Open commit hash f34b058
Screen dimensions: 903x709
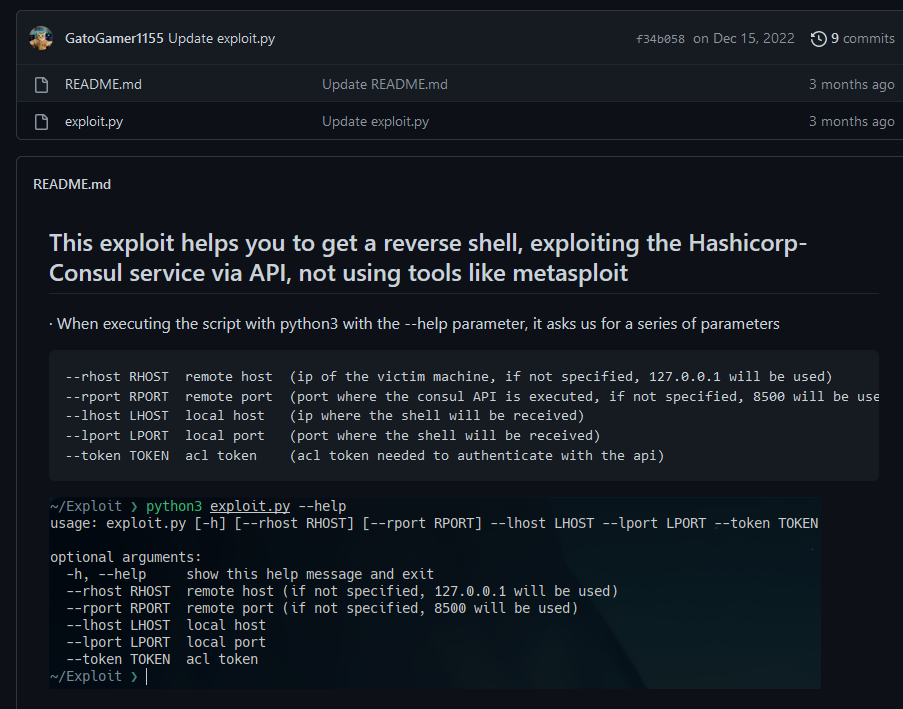pyautogui.click(x=660, y=39)
